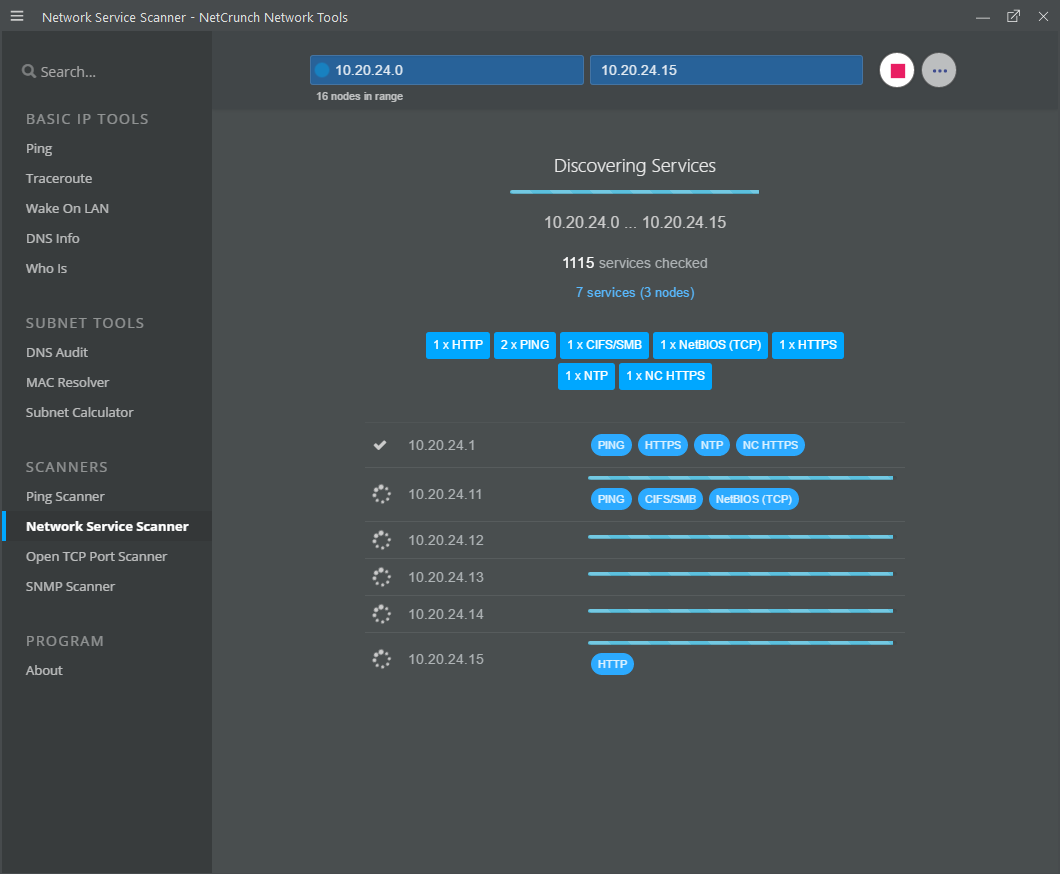Click the spinner icon beside 10.20.24.14
Viewport: 1060px width, 874px height.
pyautogui.click(x=381, y=614)
